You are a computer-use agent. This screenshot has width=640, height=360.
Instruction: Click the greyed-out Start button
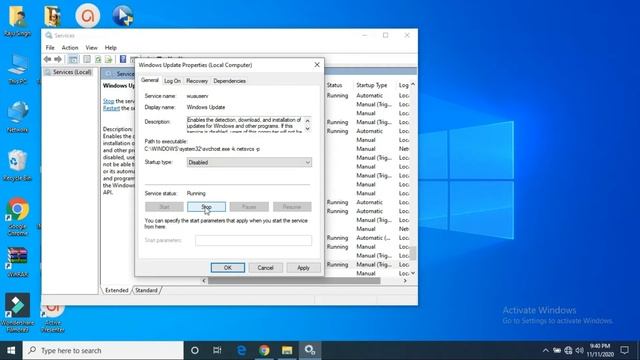pyautogui.click(x=164, y=207)
